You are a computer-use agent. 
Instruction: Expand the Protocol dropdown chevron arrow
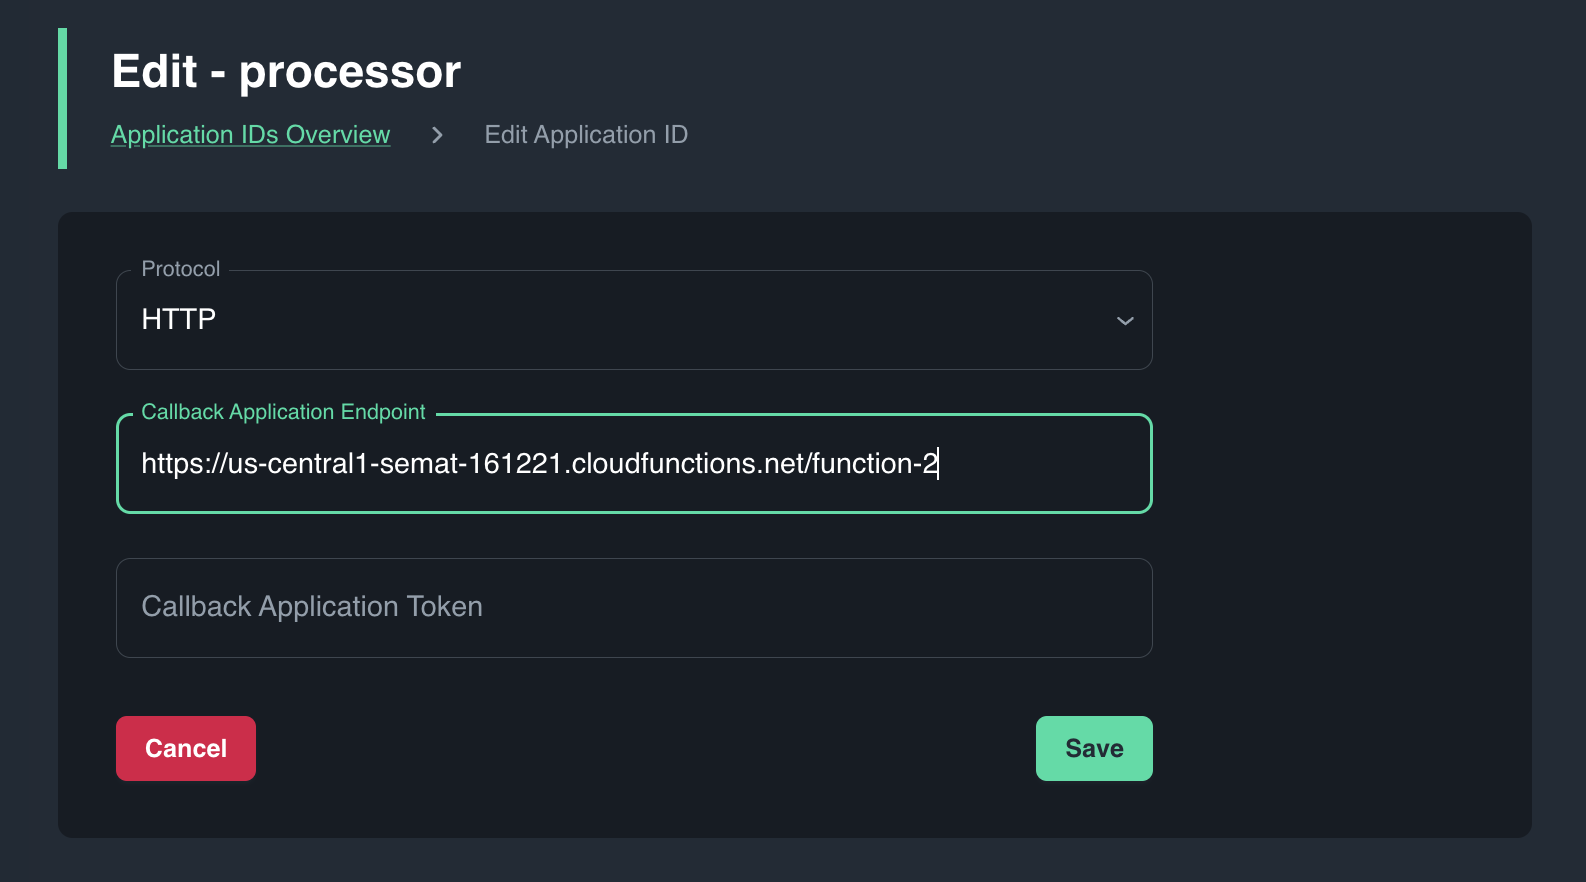point(1125,320)
